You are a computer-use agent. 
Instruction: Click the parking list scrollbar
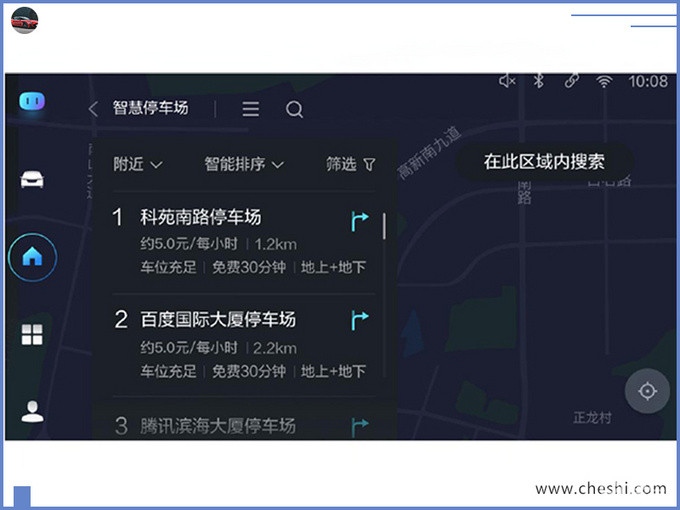(x=384, y=225)
